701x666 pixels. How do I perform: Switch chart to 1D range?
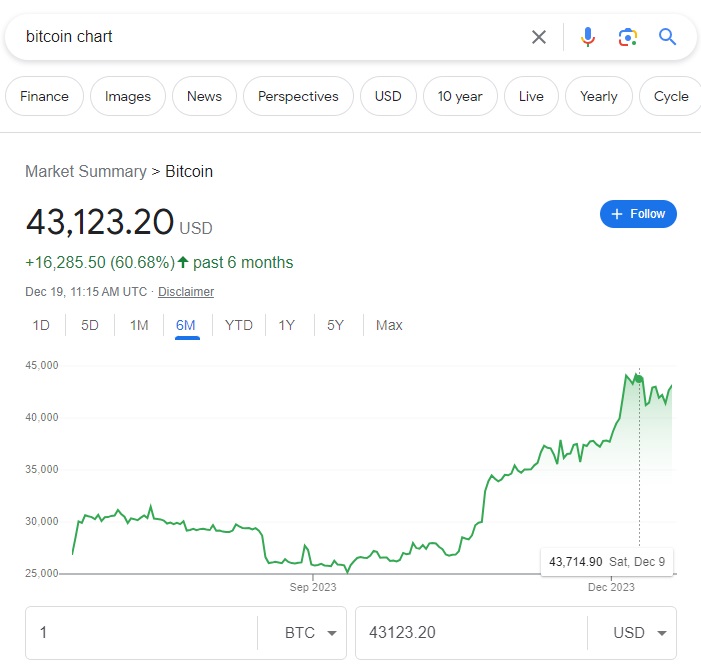coord(41,325)
